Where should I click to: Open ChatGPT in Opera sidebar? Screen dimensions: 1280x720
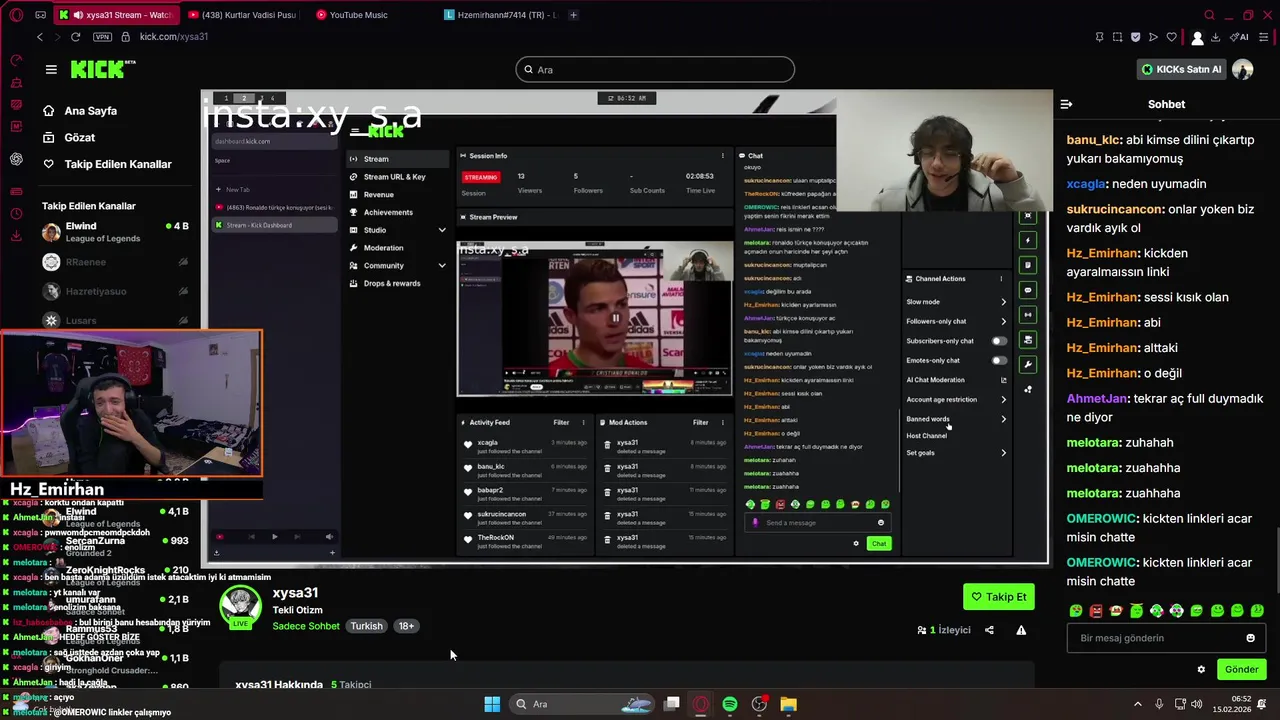click(16, 159)
